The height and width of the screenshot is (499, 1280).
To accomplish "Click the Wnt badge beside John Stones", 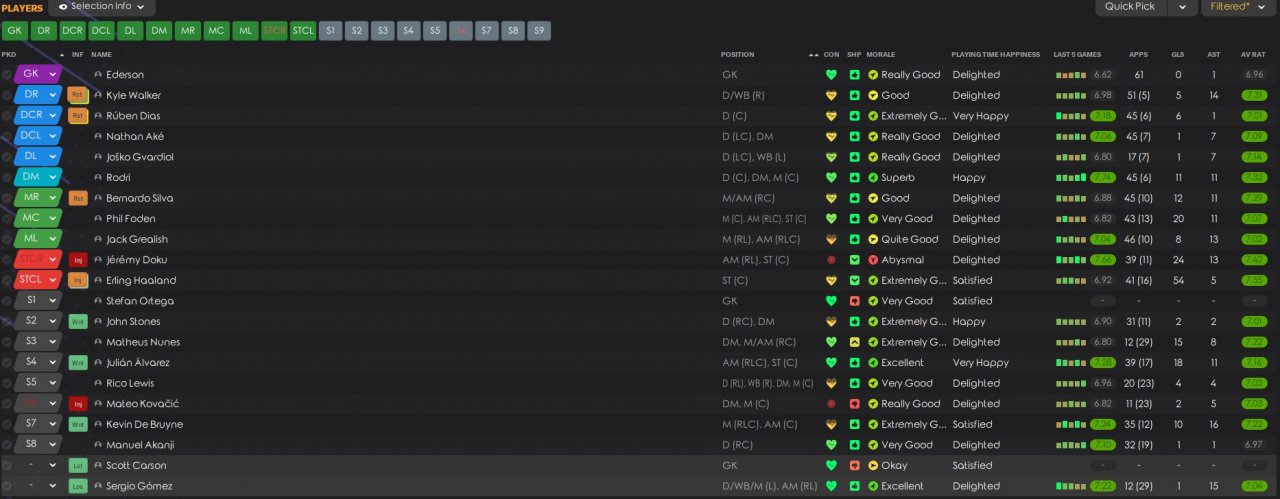I will click(x=78, y=322).
